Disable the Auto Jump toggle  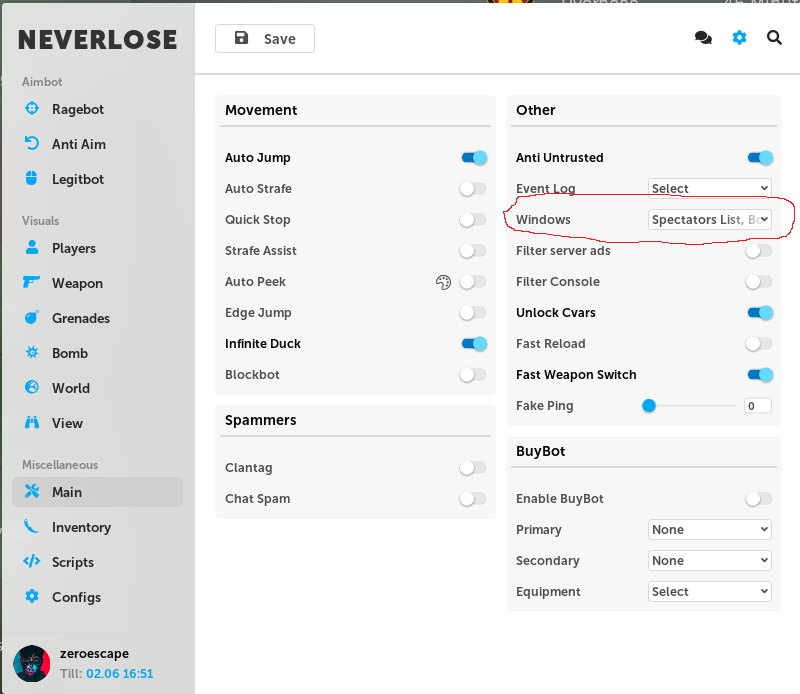(474, 158)
